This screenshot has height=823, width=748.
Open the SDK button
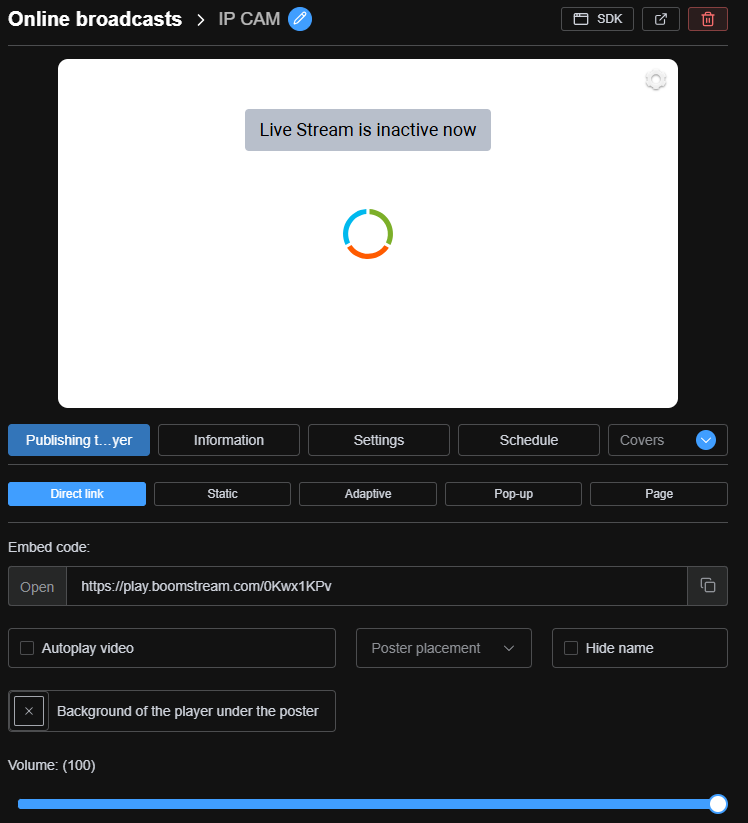click(x=597, y=19)
